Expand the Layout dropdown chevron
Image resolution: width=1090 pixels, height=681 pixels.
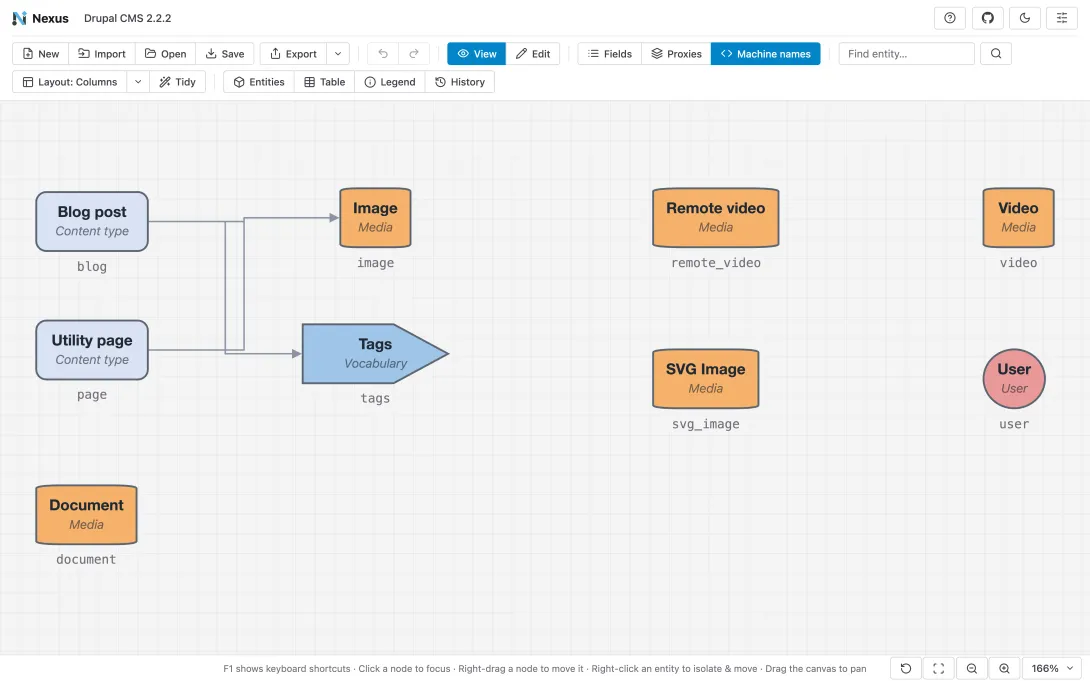click(x=138, y=82)
